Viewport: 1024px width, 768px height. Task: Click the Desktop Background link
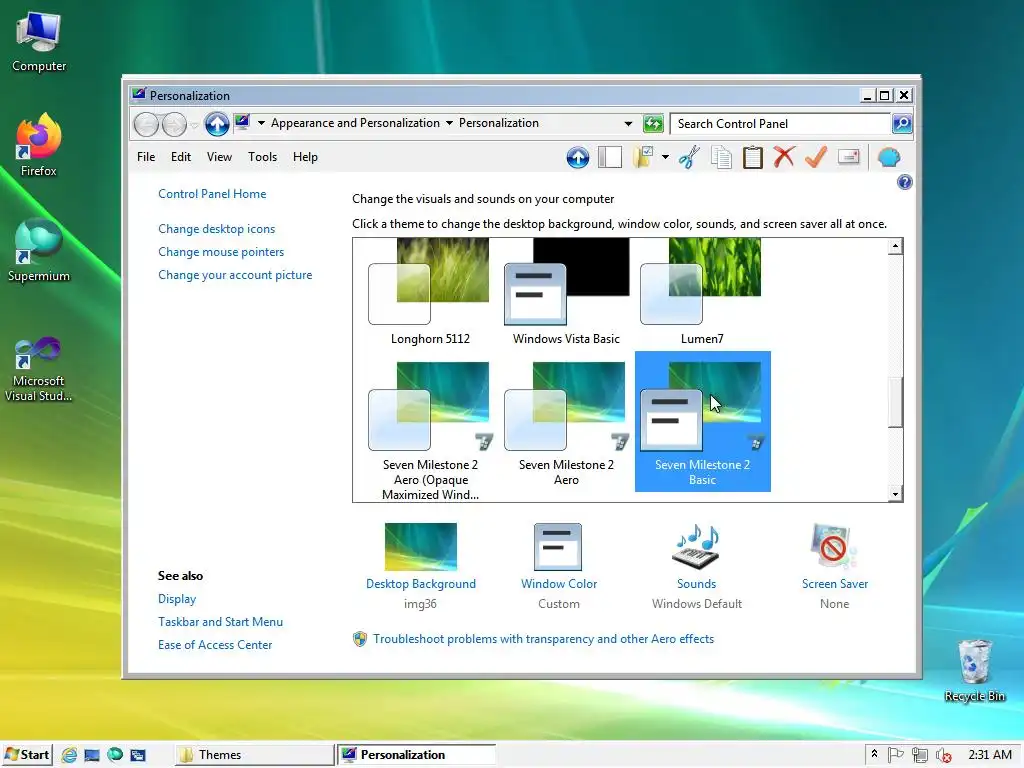coord(421,584)
